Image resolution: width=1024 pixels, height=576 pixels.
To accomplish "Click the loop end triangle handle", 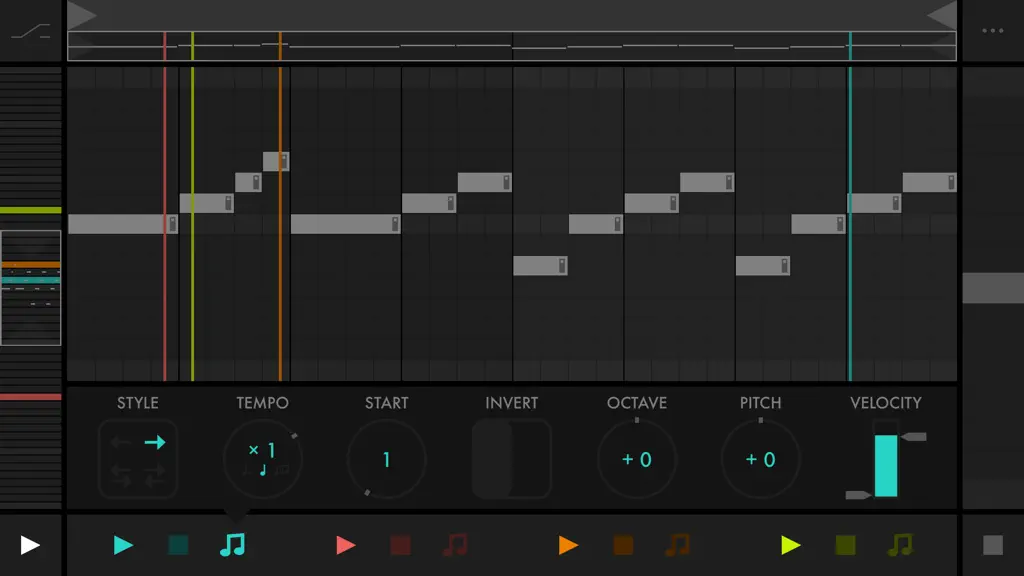I will click(x=942, y=16).
